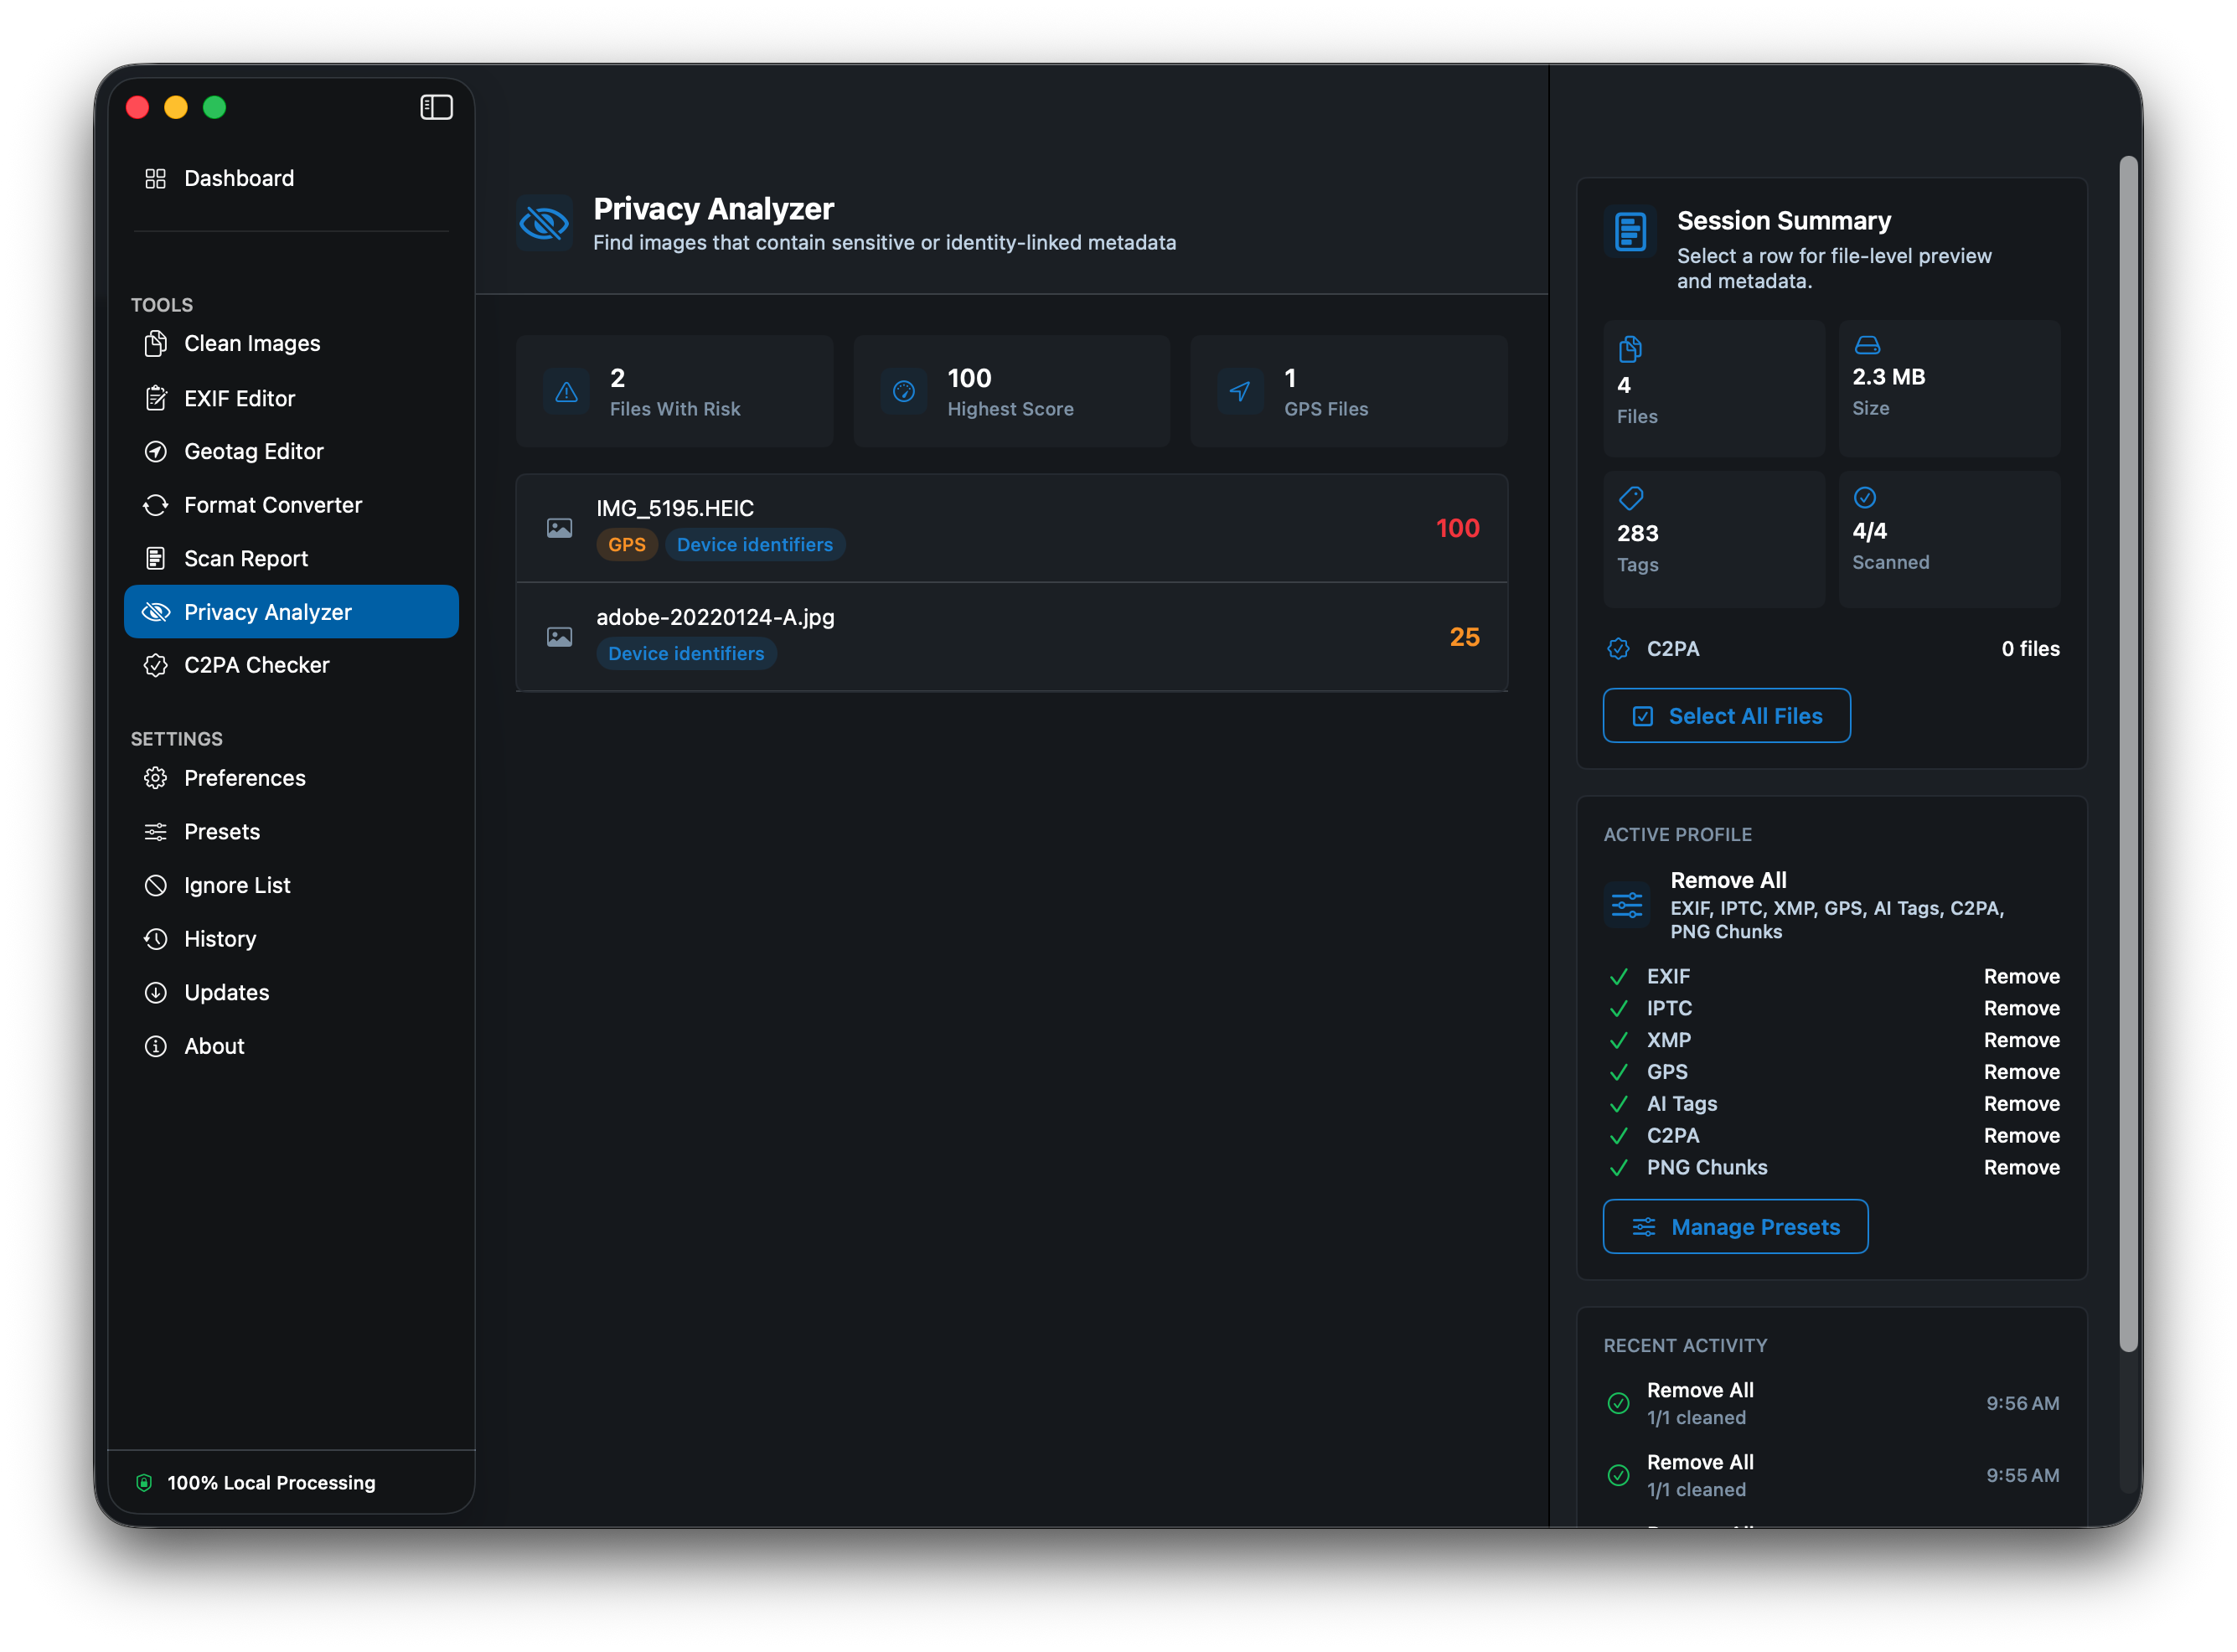Click the Dashboard grid icon
2237x1652 pixels.
[155, 178]
